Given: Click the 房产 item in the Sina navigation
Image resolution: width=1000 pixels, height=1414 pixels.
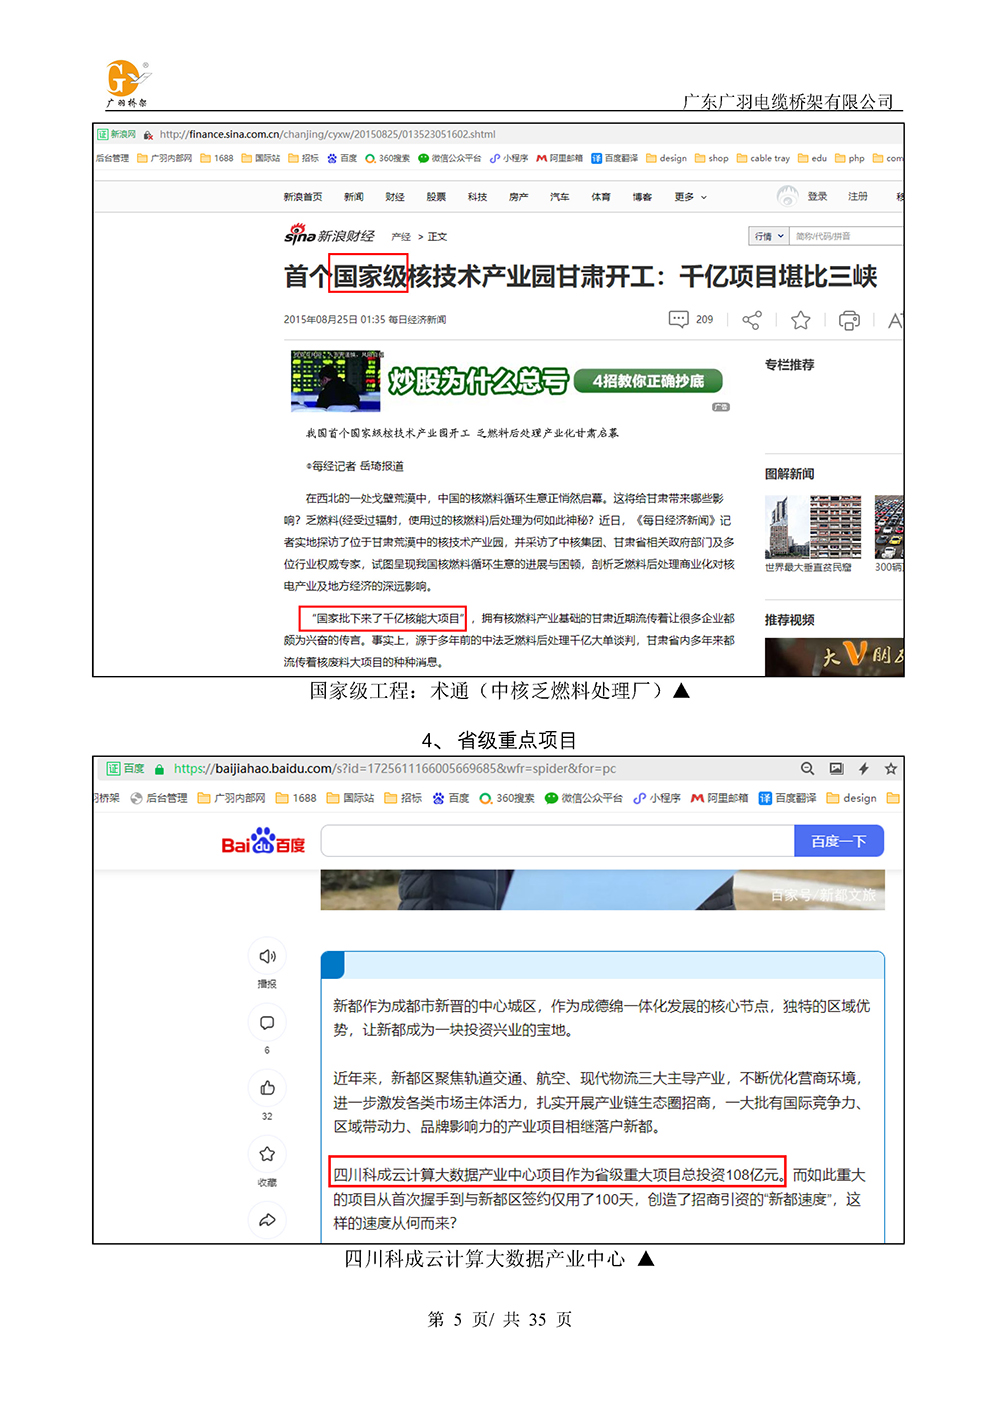Looking at the screenshot, I should (518, 197).
